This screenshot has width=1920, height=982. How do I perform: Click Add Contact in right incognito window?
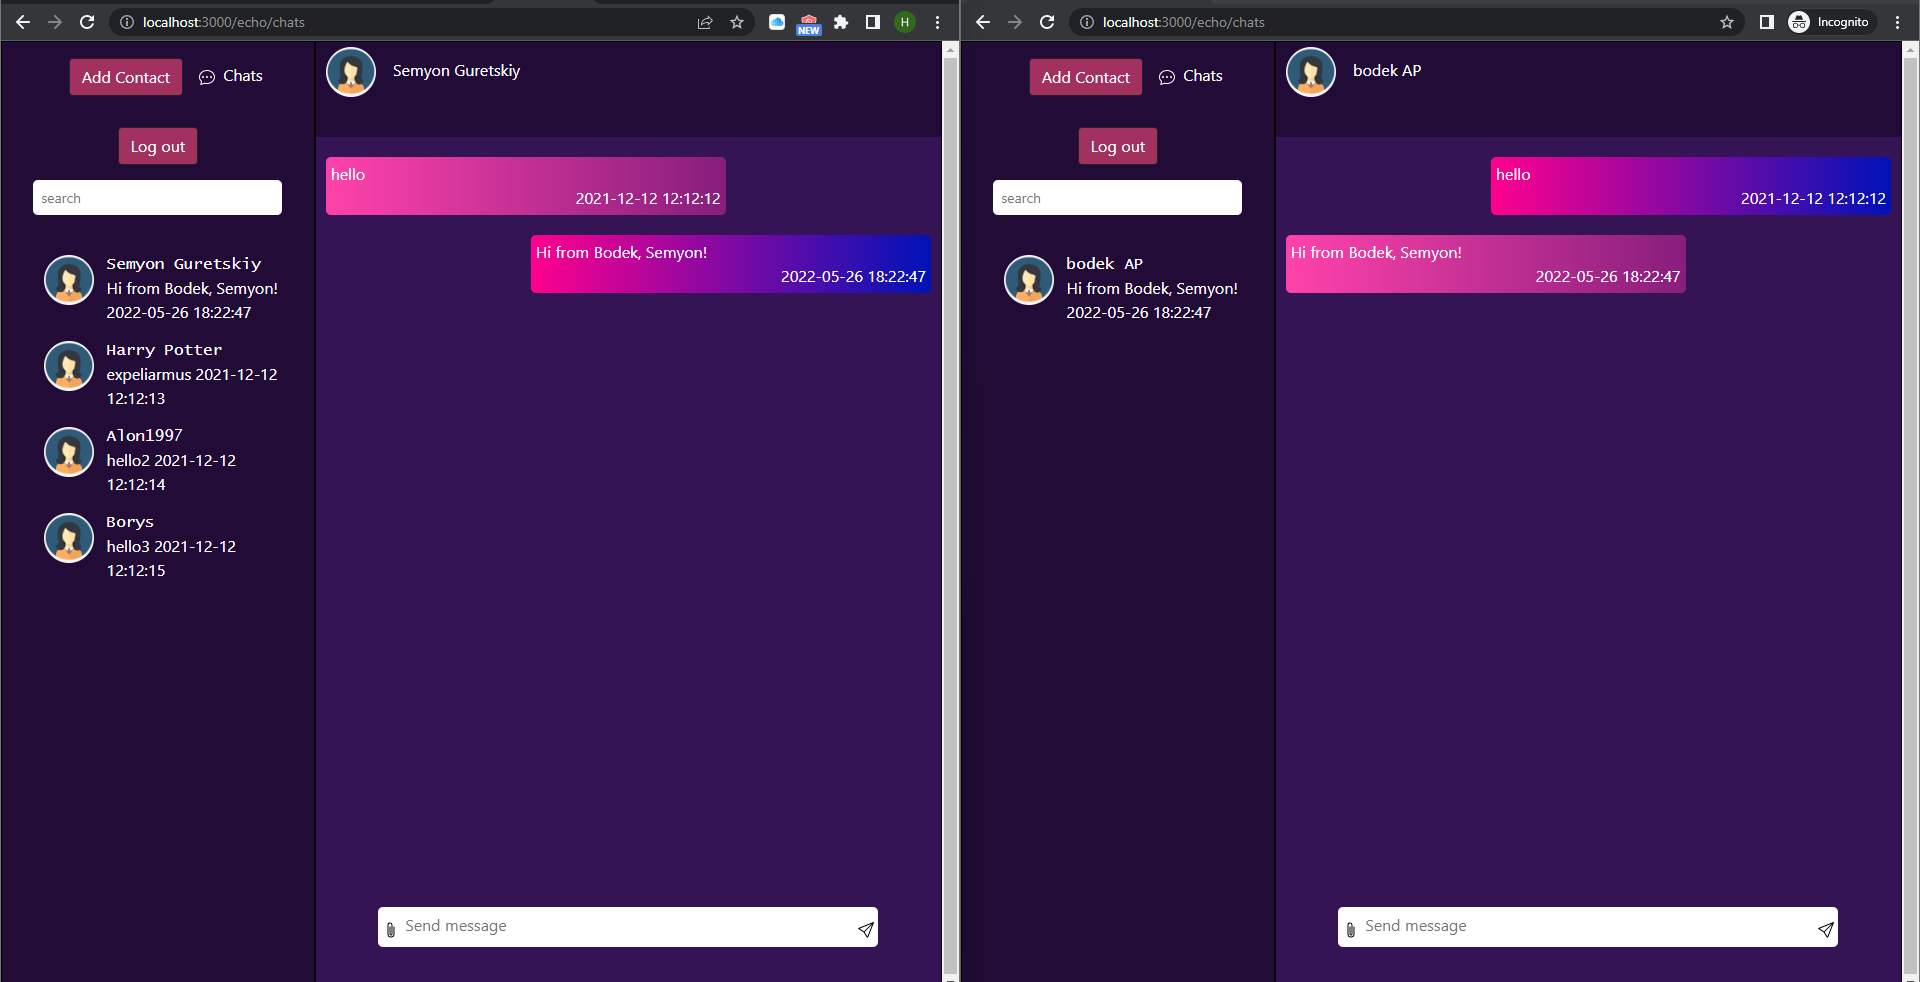(1086, 77)
